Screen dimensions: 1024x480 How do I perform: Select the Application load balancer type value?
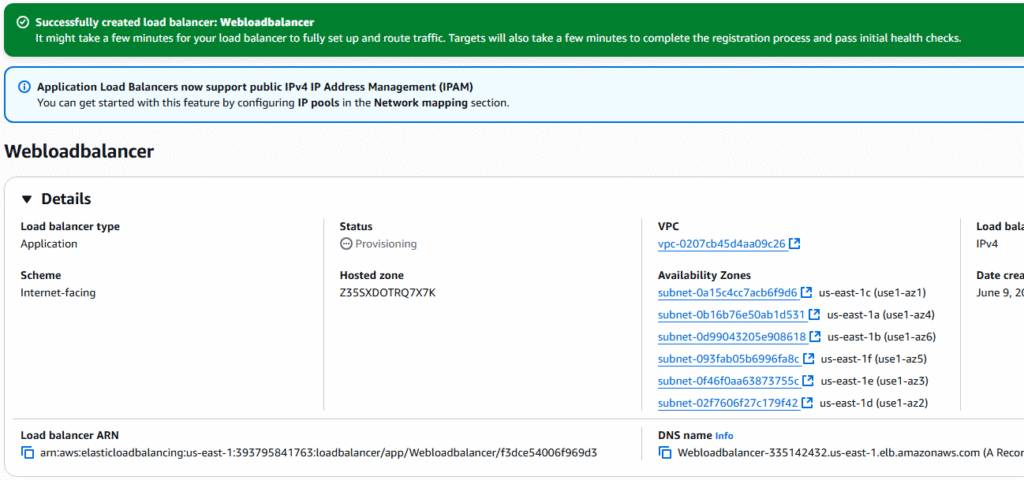tap(49, 244)
